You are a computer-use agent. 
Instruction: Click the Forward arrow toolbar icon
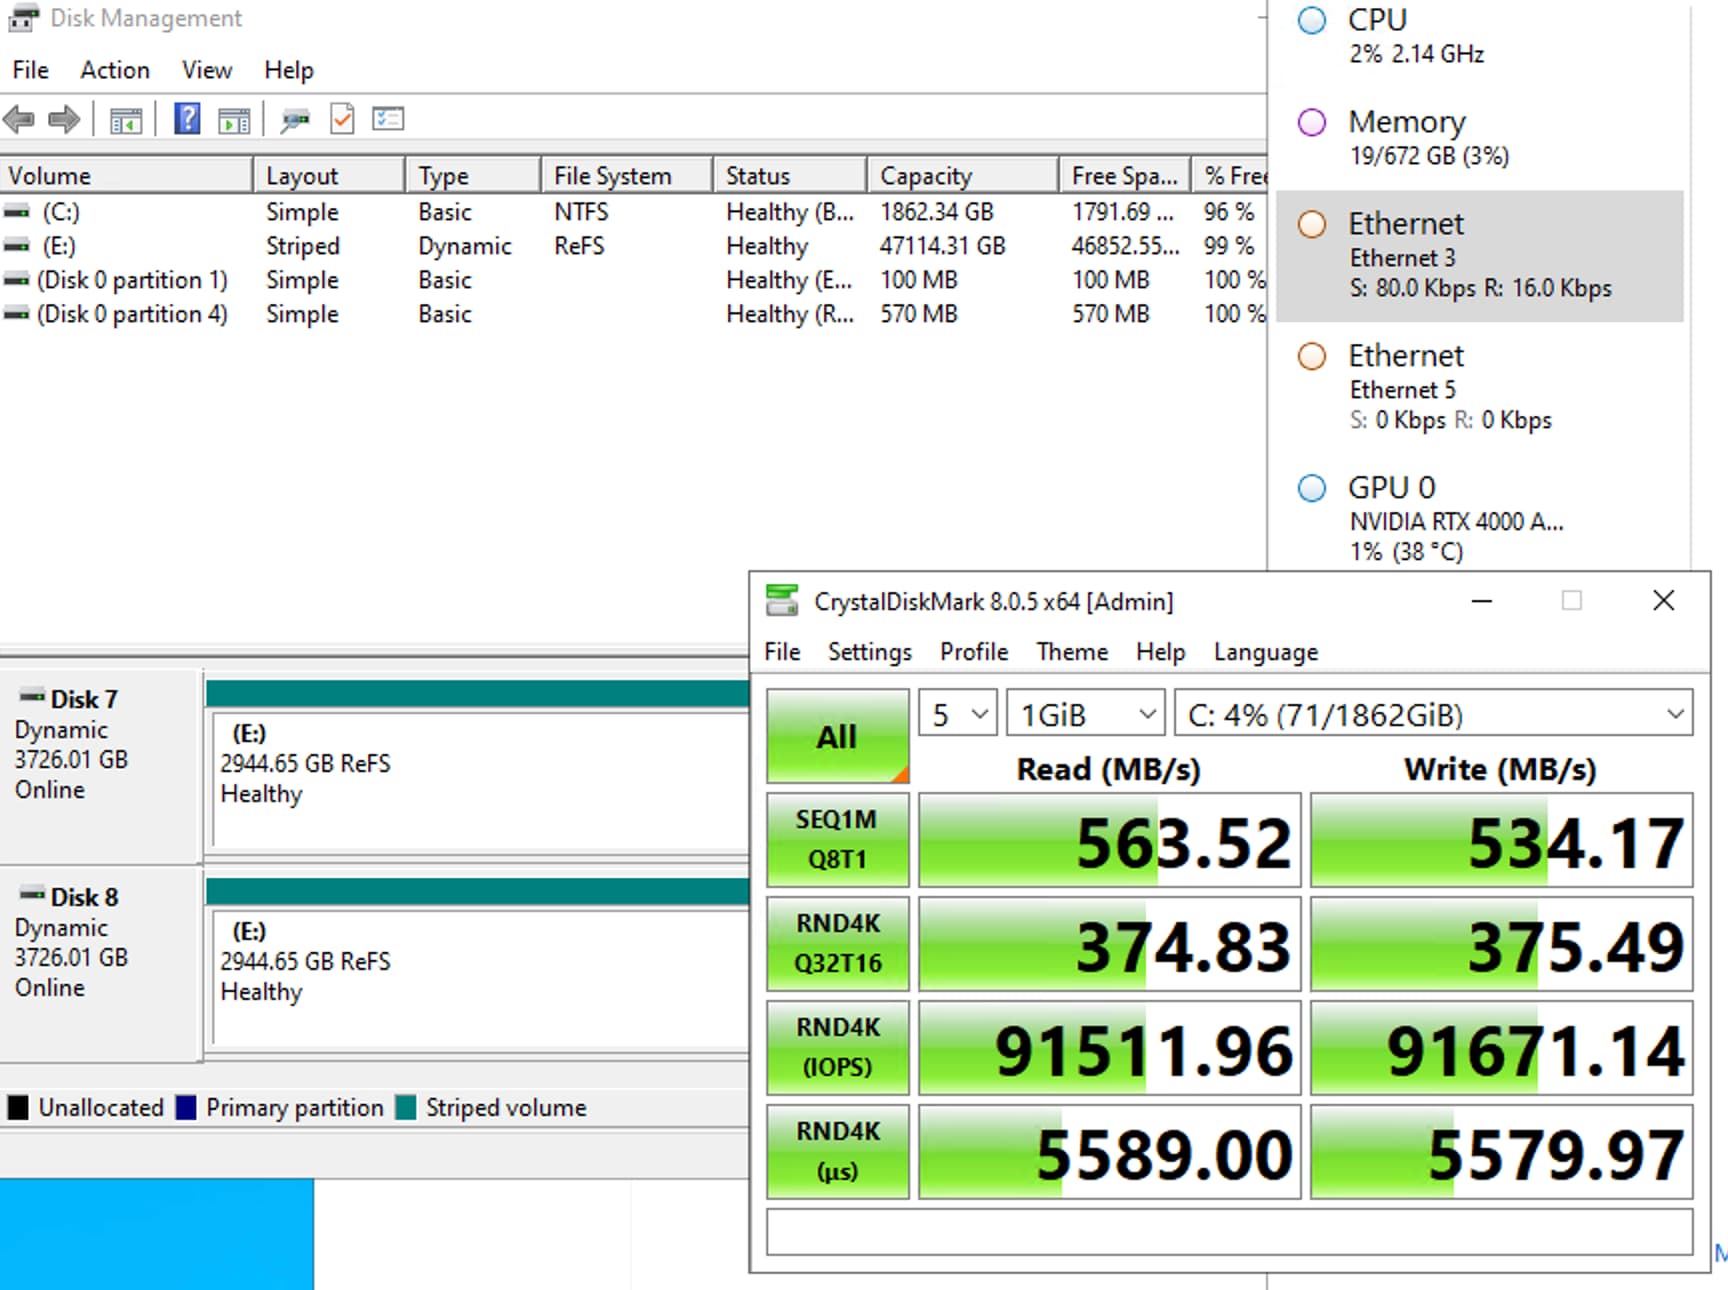(64, 120)
